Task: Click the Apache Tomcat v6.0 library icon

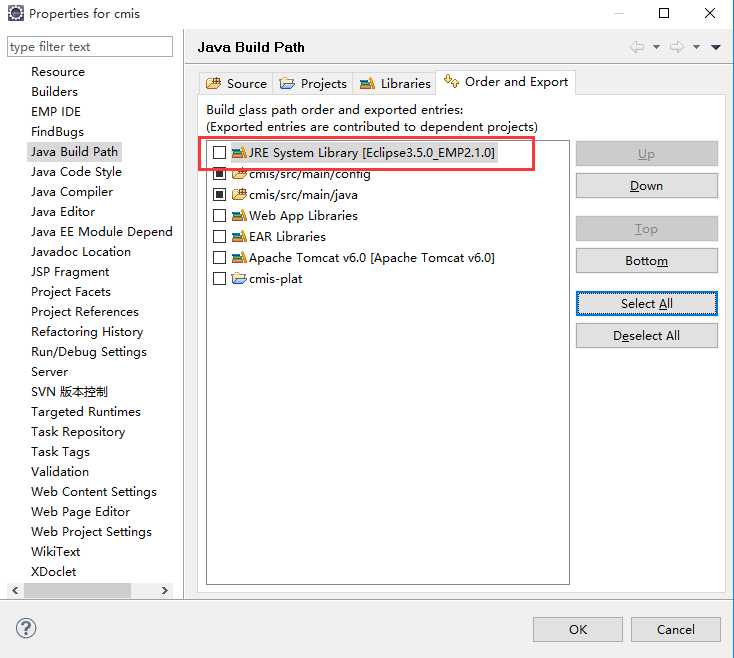Action: pyautogui.click(x=239, y=257)
